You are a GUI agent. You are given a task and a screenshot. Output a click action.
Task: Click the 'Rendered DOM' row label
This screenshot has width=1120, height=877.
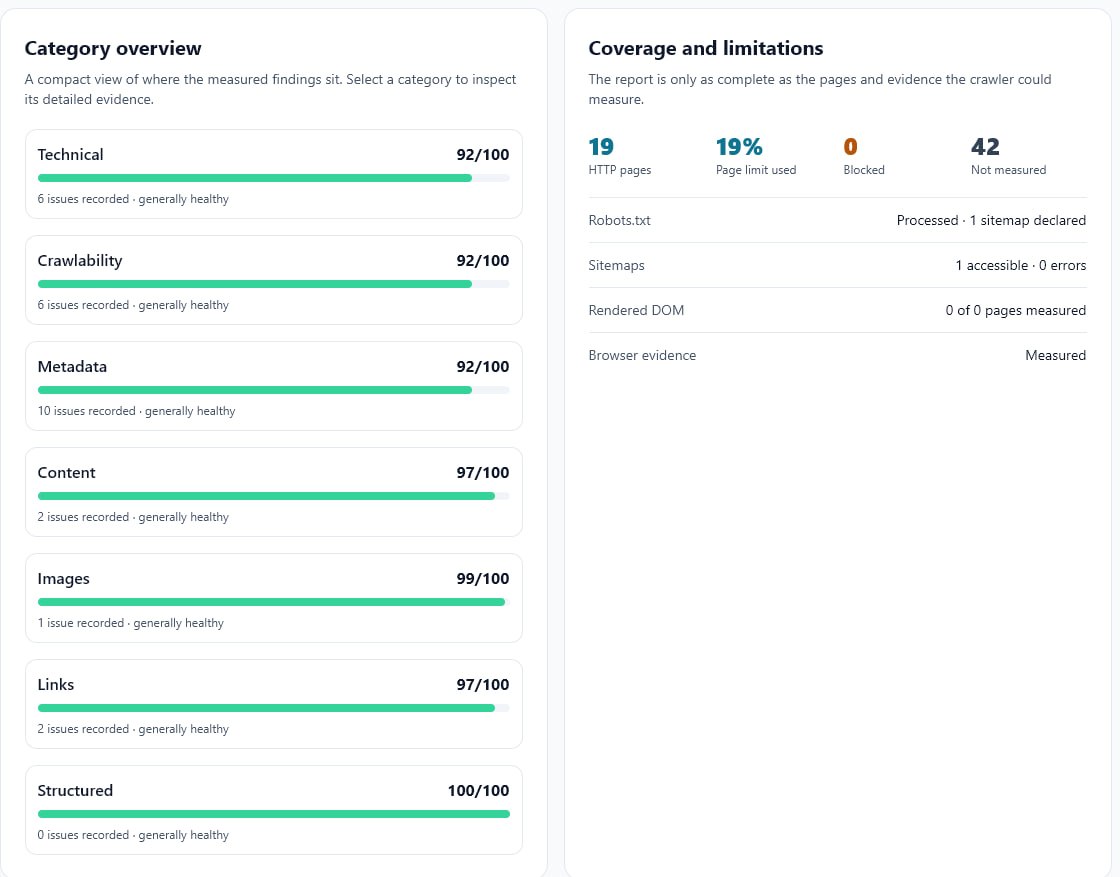tap(636, 311)
